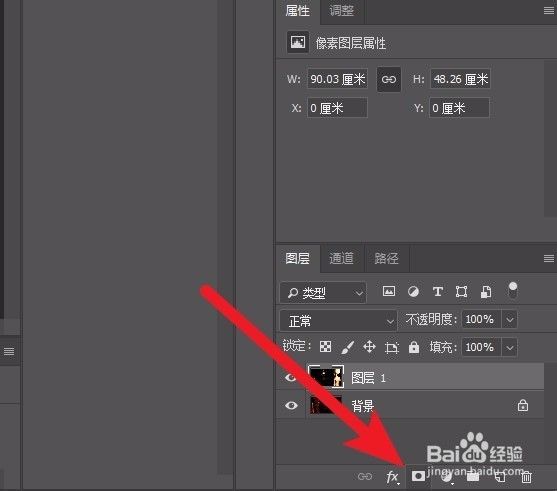557x491 pixels.
Task: Lock position move icon
Action: [369, 346]
